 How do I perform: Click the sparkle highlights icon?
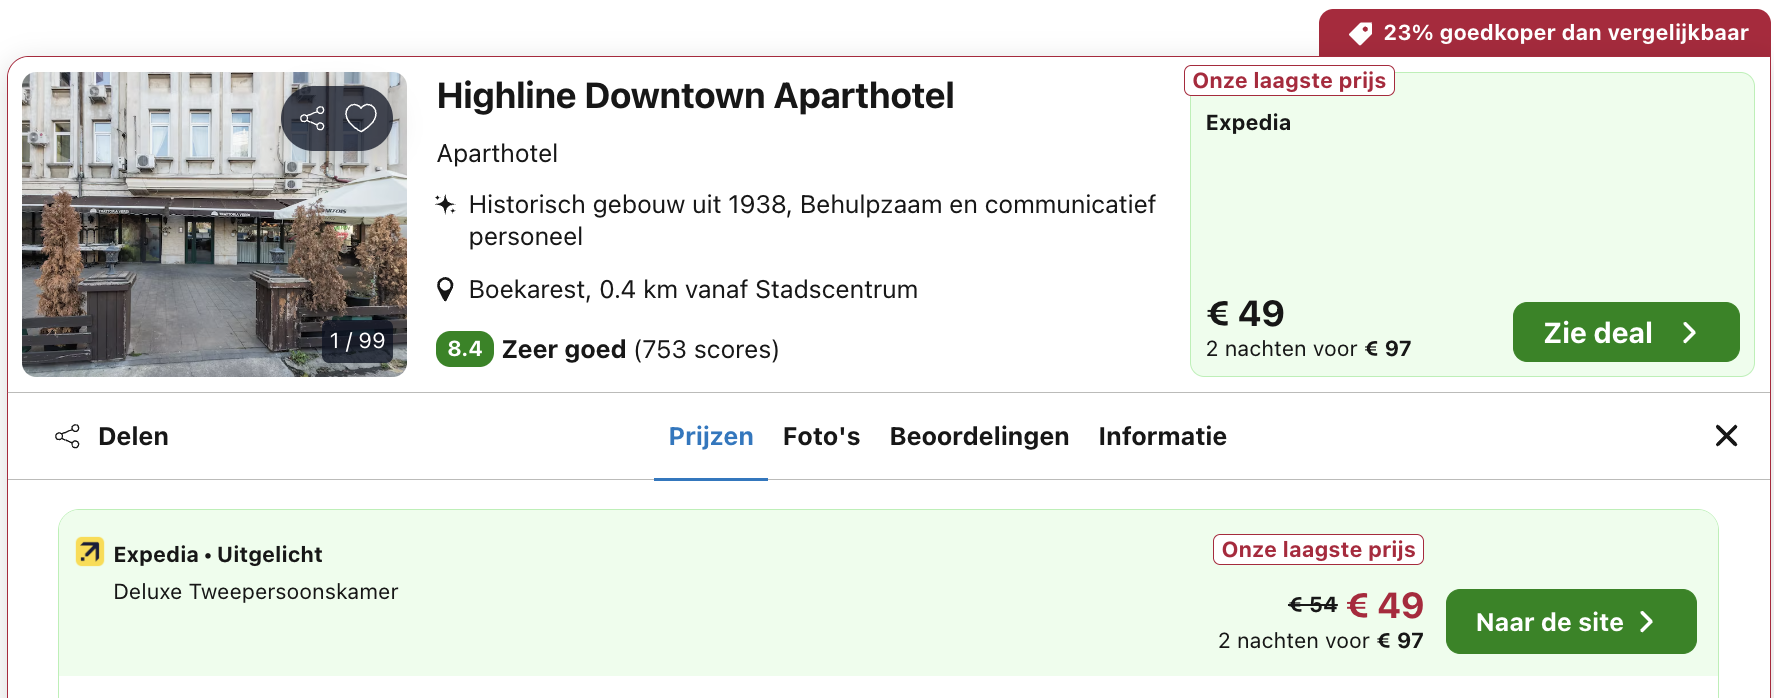tap(446, 205)
